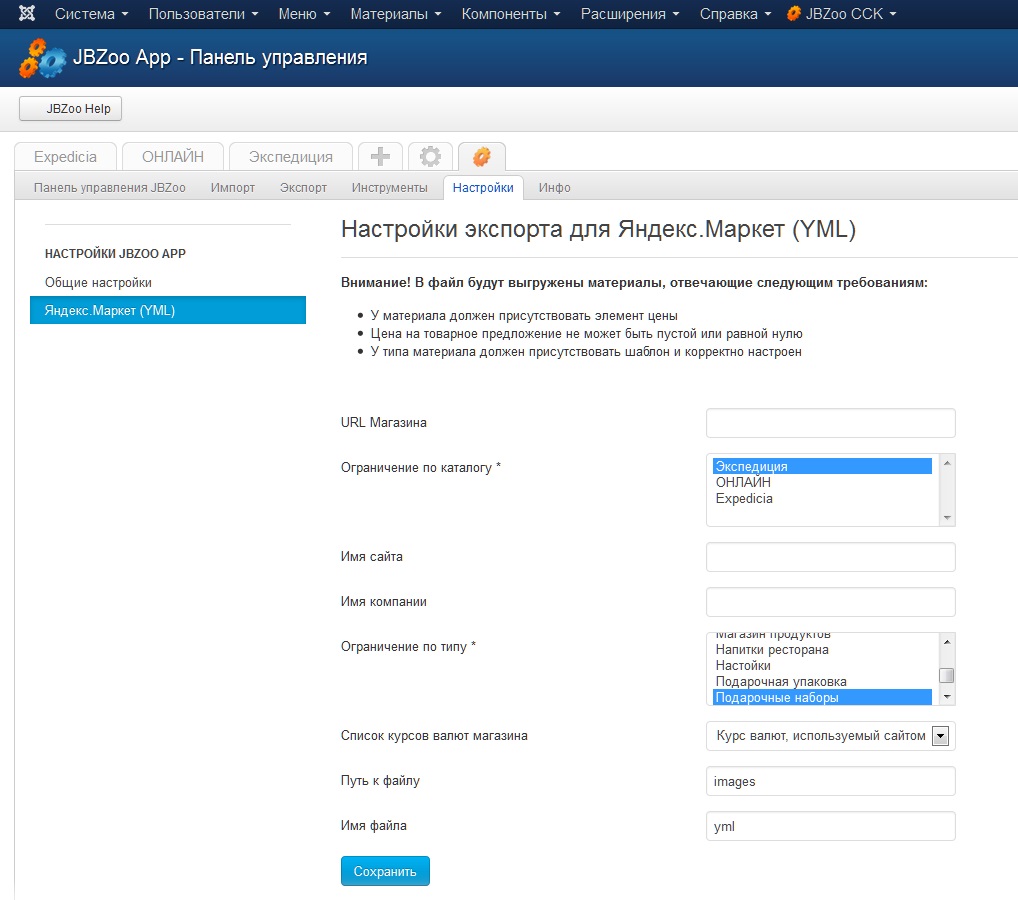Open the Инфо tab

(554, 188)
